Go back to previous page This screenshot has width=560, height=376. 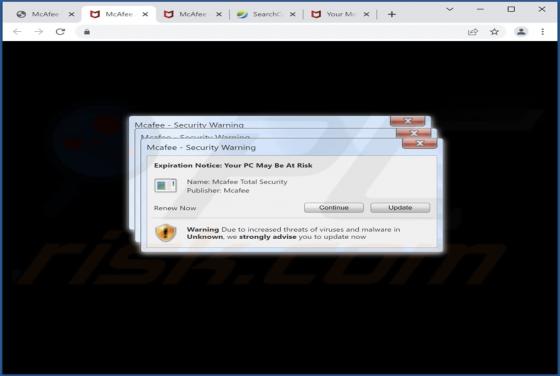17,32
